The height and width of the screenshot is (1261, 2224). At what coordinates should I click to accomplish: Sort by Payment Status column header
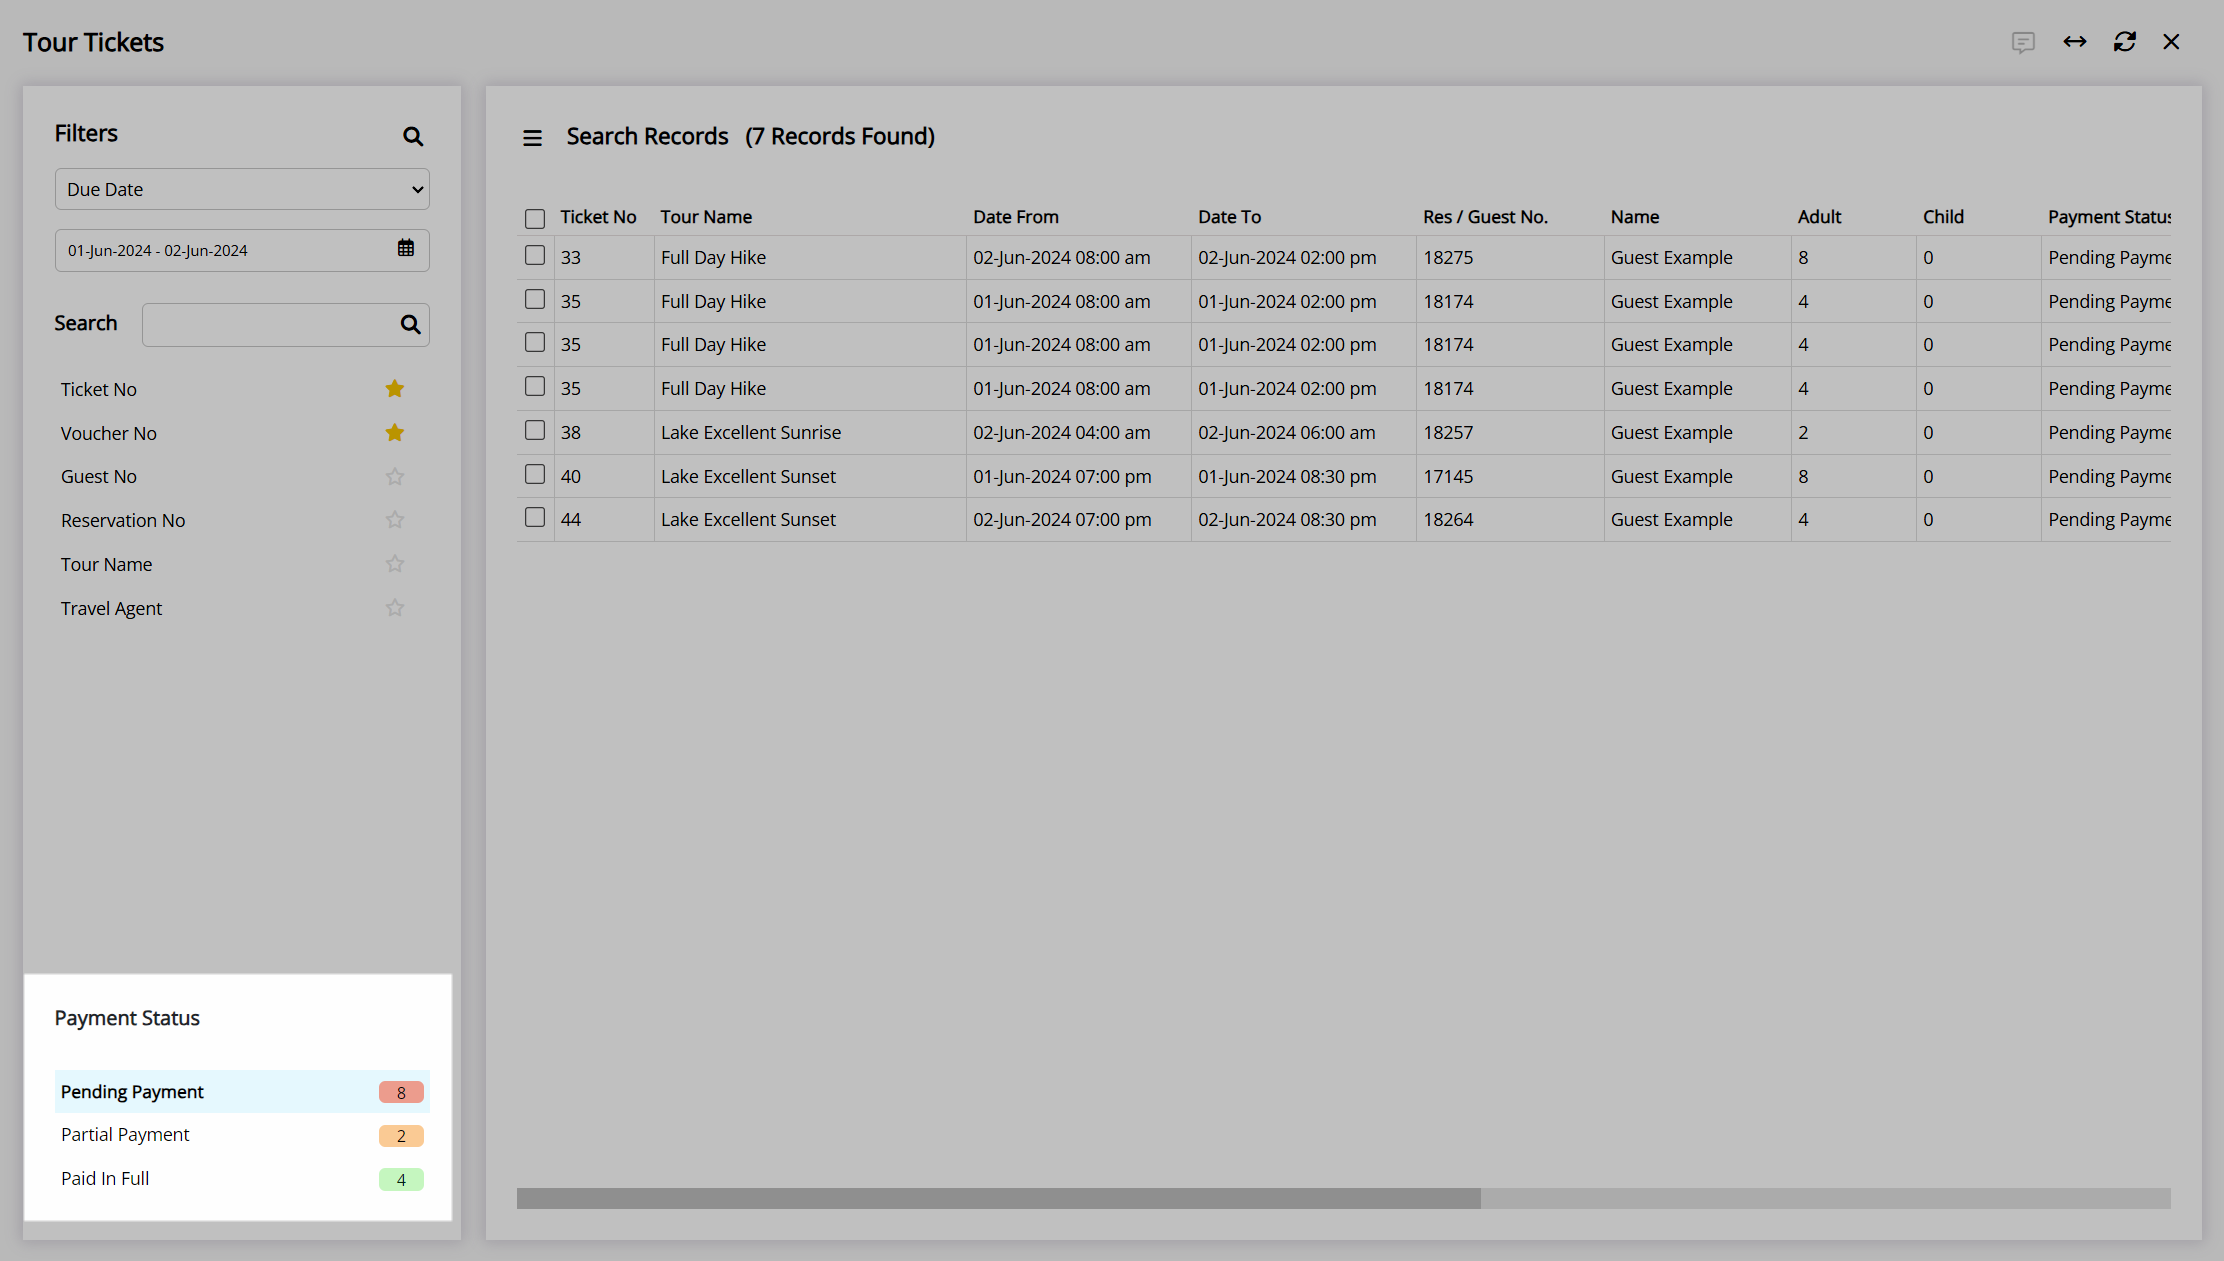coord(2109,217)
